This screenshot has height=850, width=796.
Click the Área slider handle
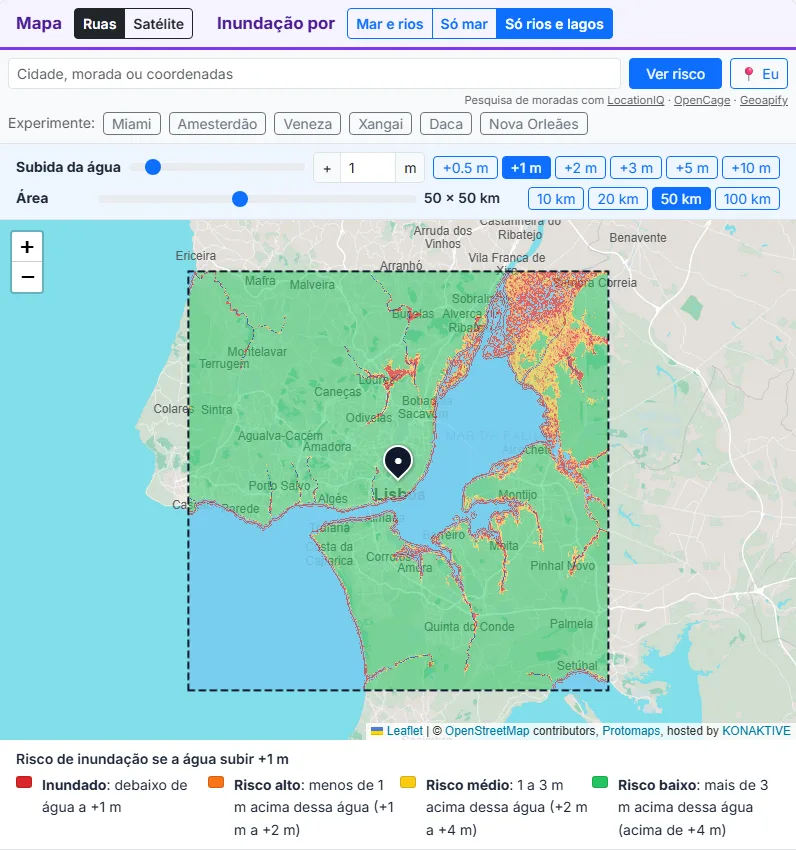[240, 199]
